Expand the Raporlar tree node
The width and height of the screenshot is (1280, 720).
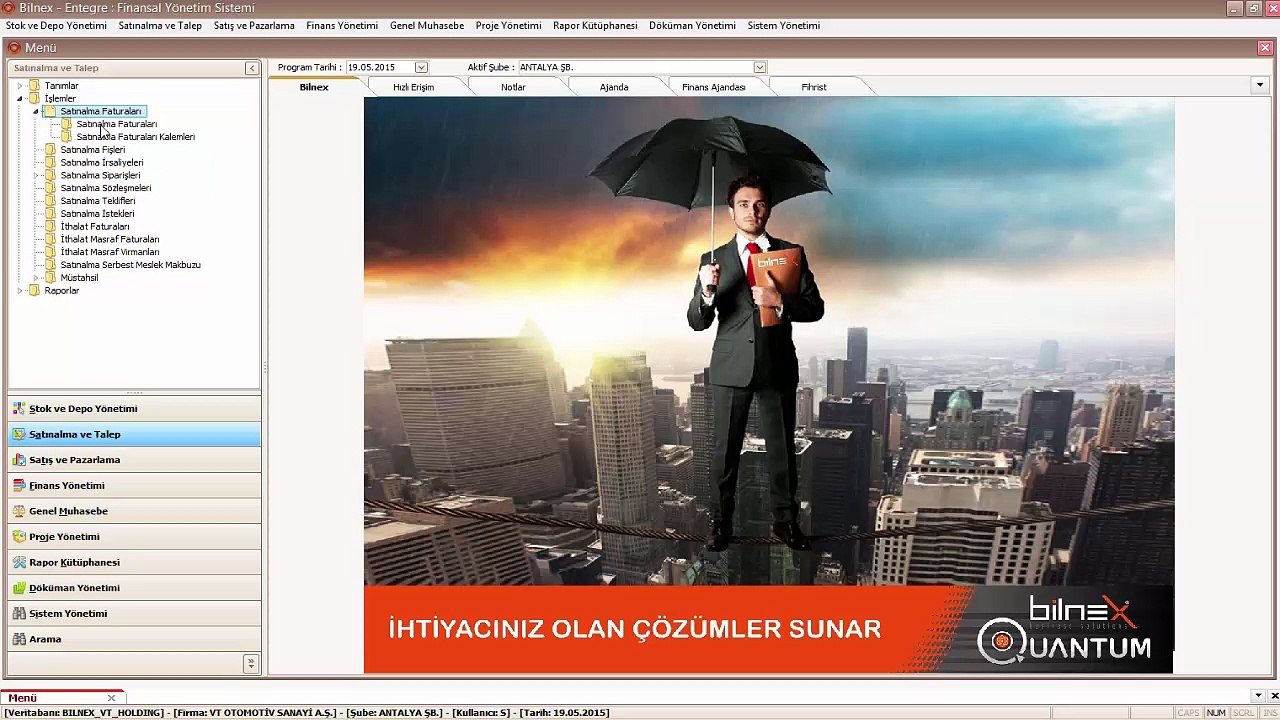(x=20, y=291)
